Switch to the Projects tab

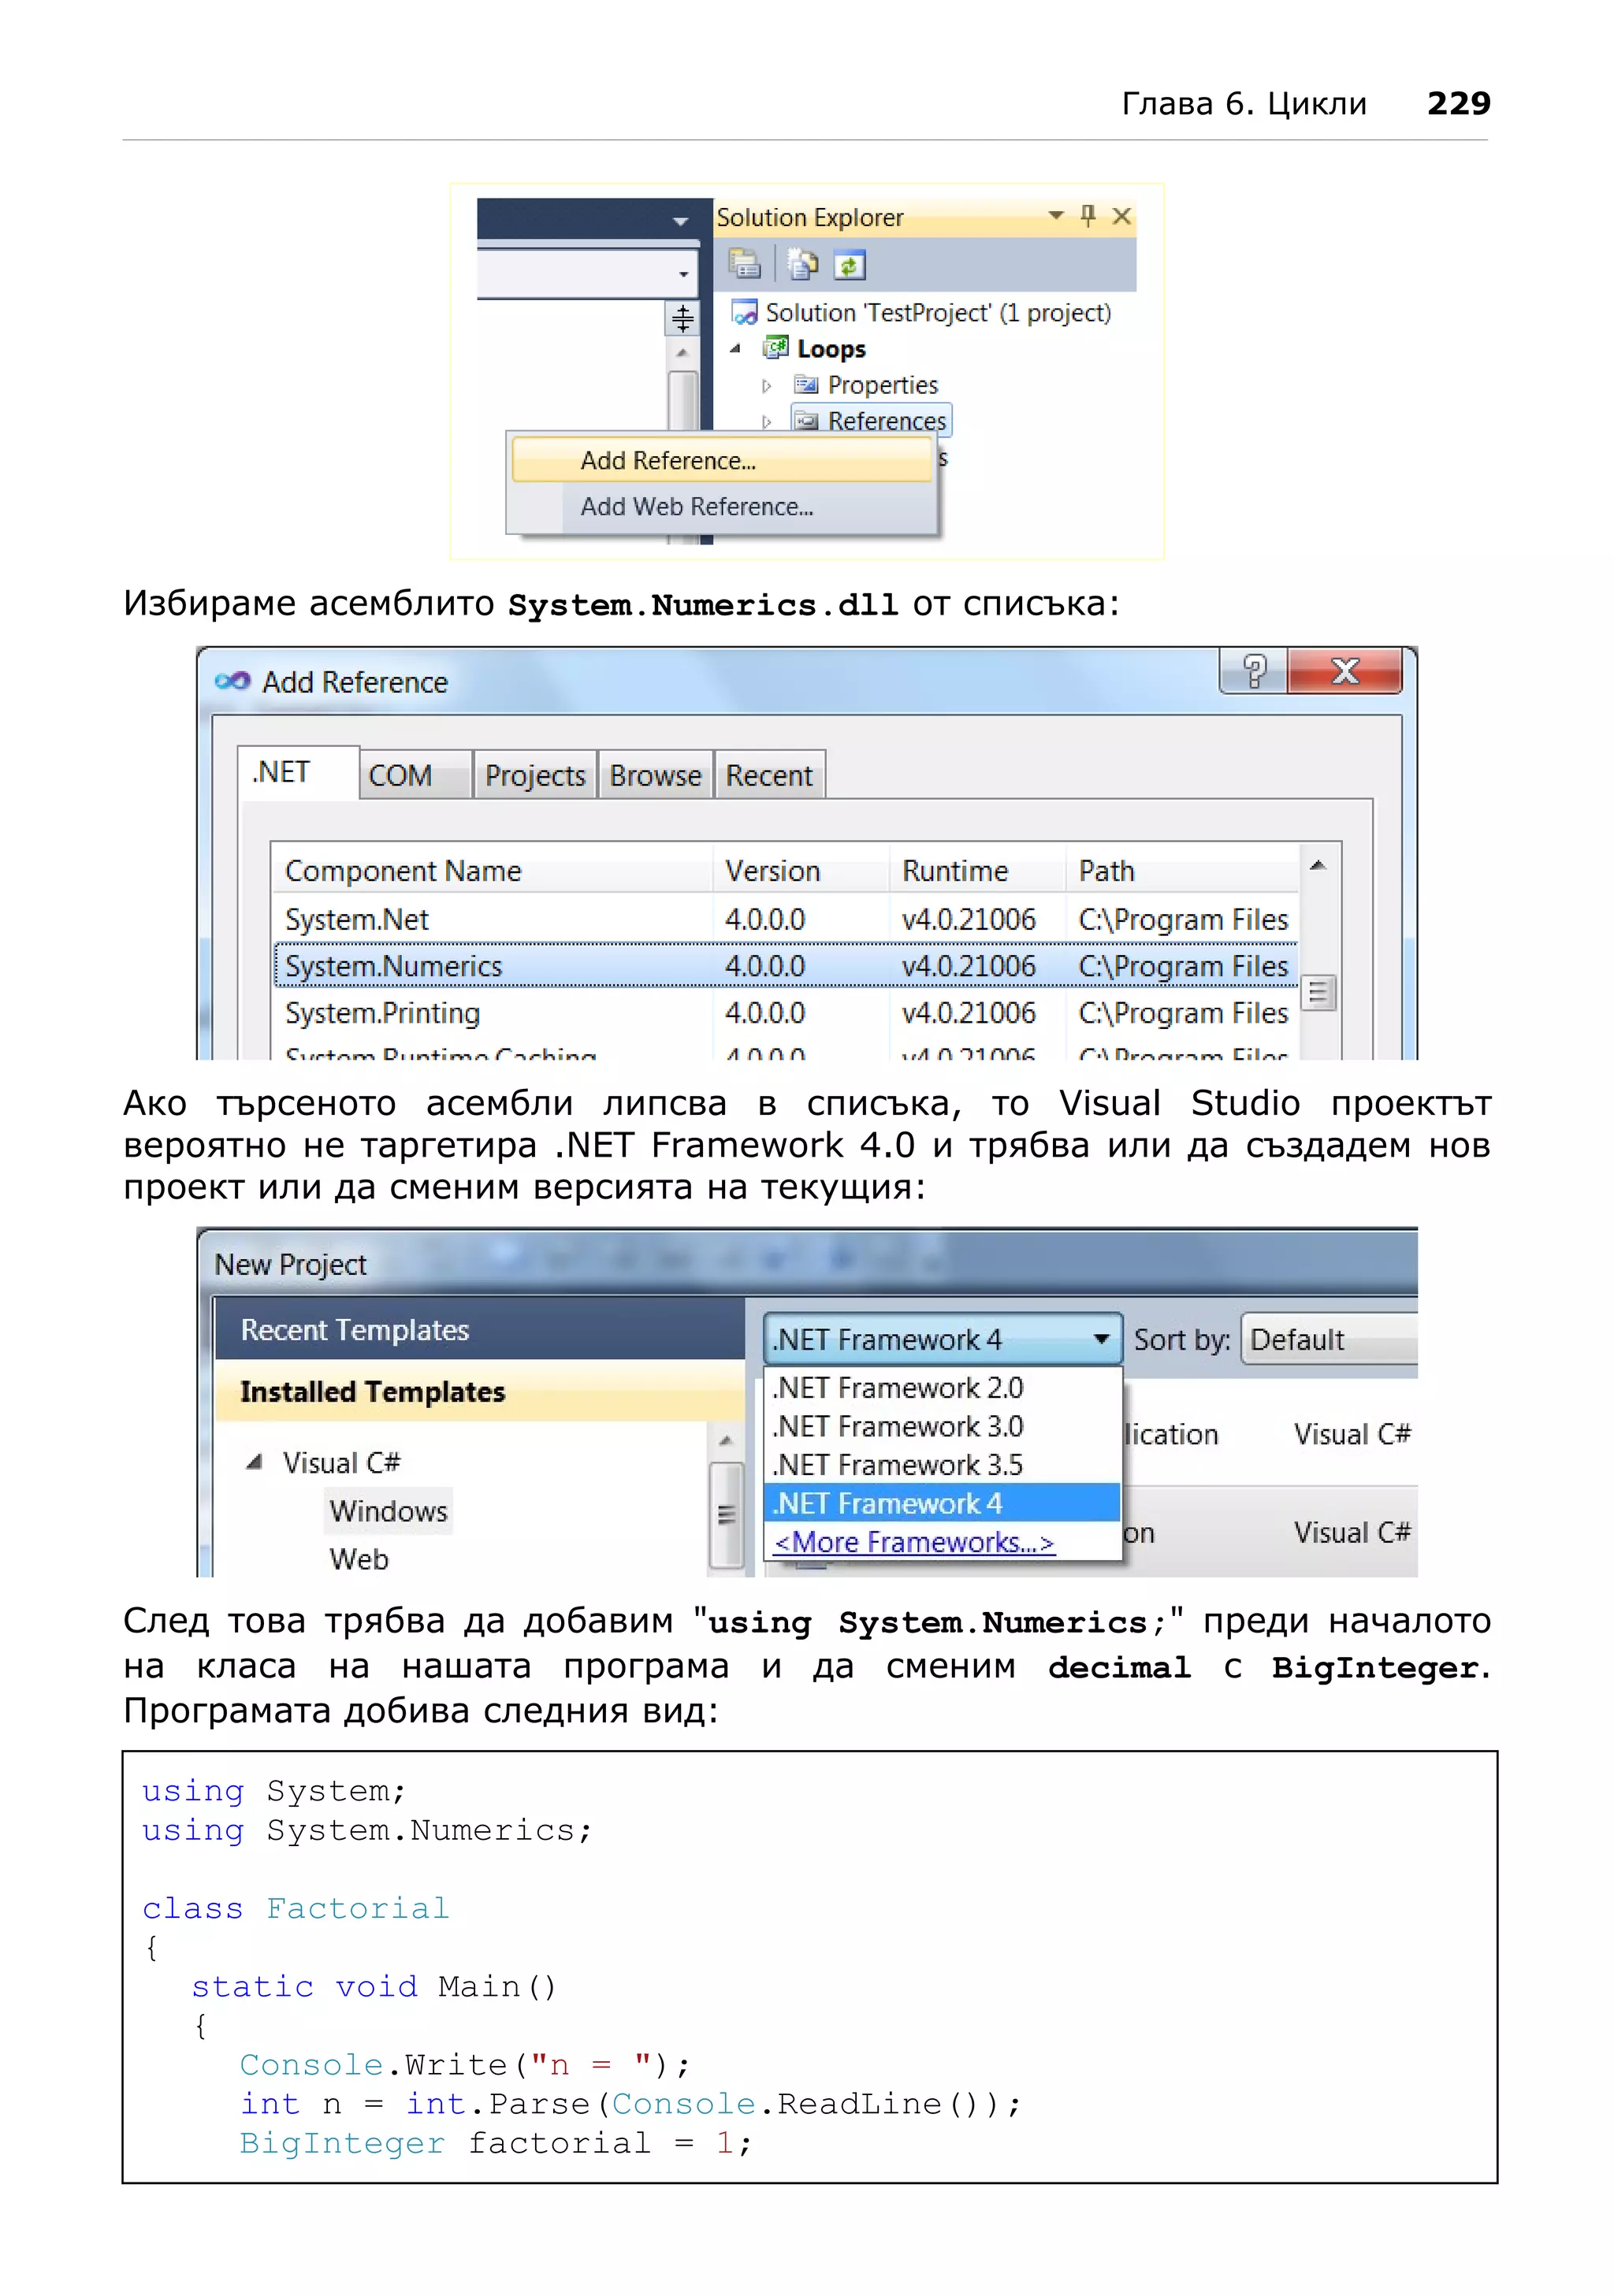(x=535, y=775)
